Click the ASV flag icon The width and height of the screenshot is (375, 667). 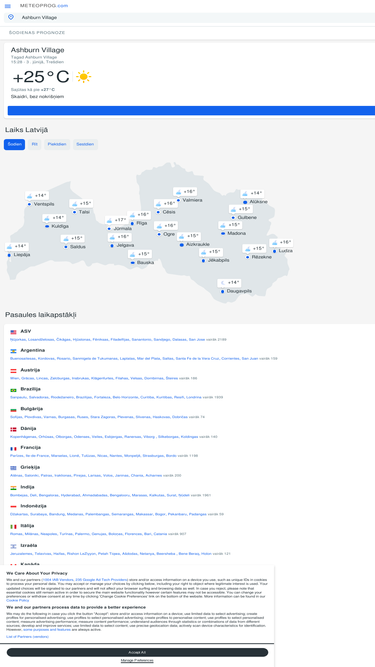pyautogui.click(x=13, y=332)
